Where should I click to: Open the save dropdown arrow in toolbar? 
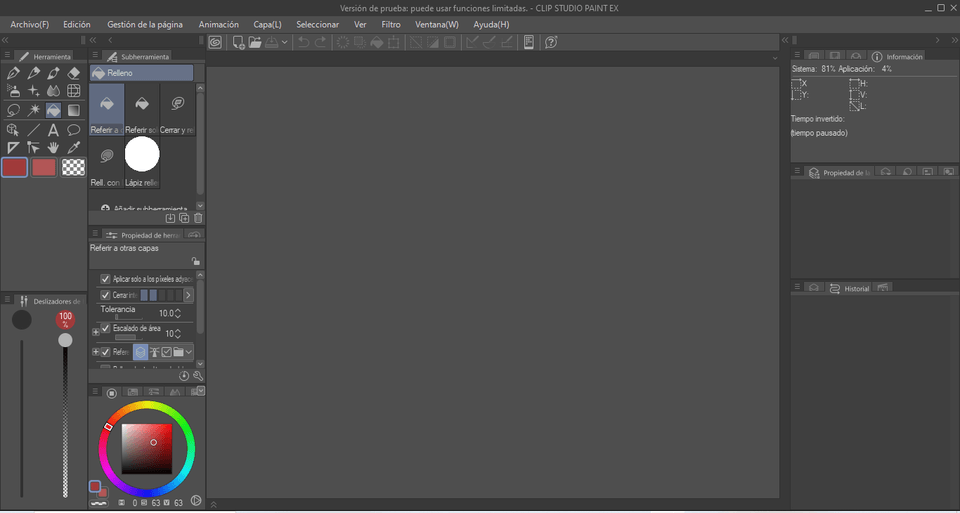coord(286,42)
